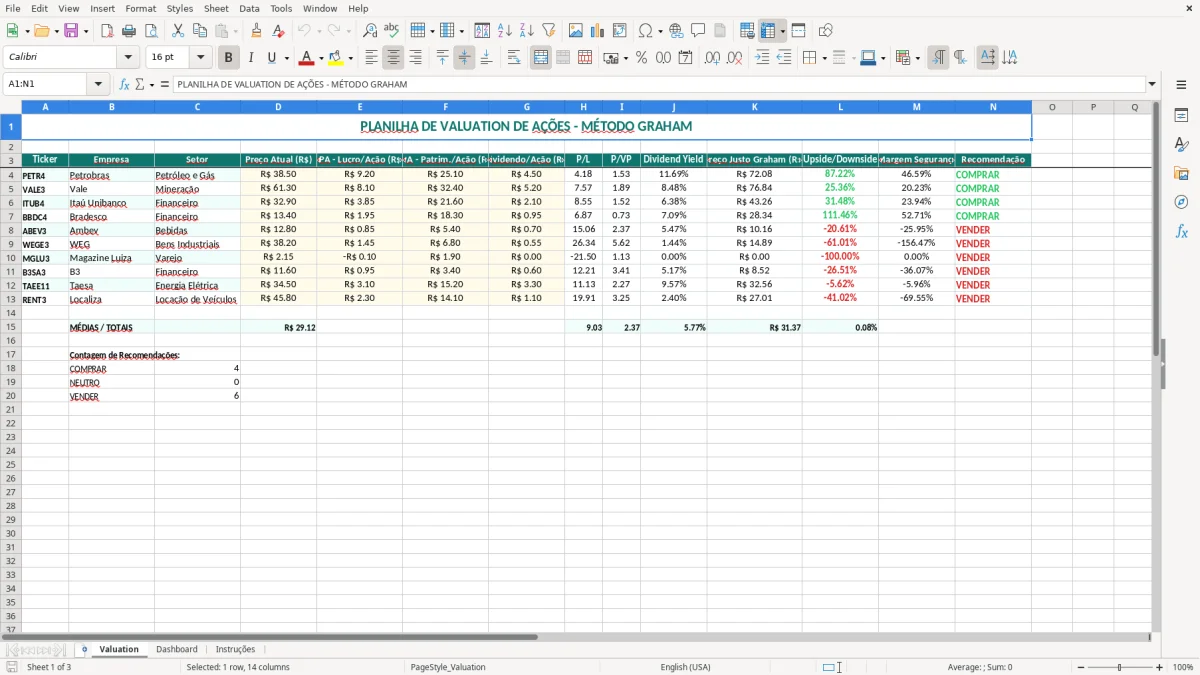Click Delete Decimal Place icon
1200x675 pixels.
click(x=735, y=58)
